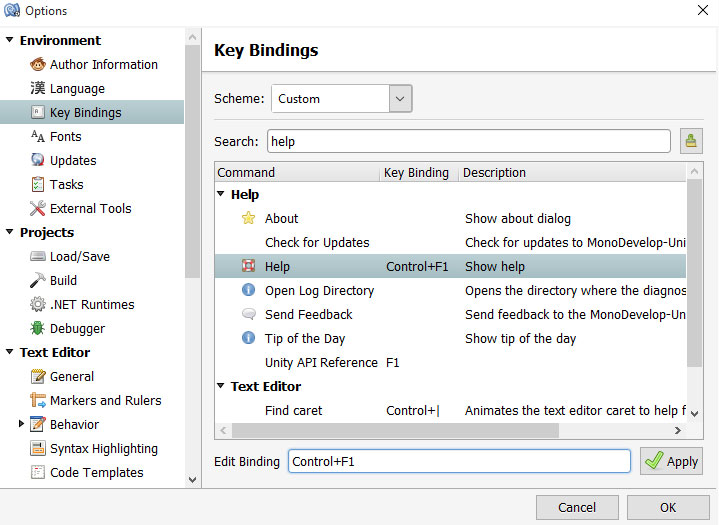Open the Language settings page
Image resolution: width=719 pixels, height=525 pixels.
pos(77,88)
